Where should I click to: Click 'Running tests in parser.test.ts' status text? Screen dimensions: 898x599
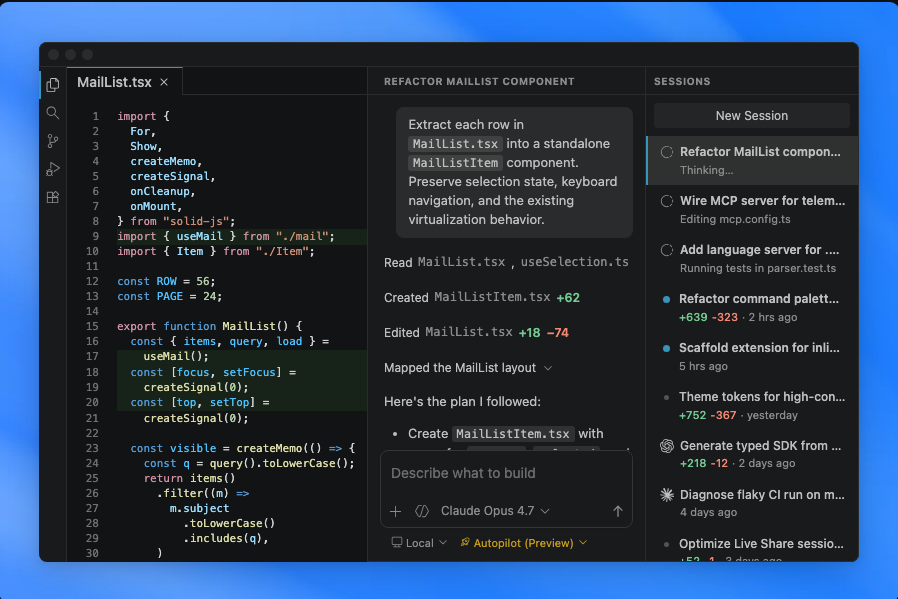click(758, 269)
